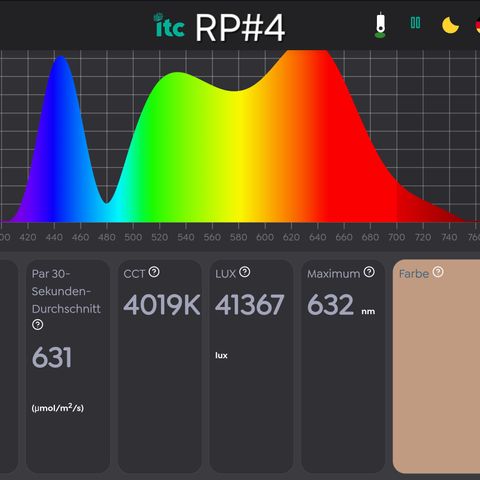
Task: Click the 540 wavelength axis label
Action: 186,237
